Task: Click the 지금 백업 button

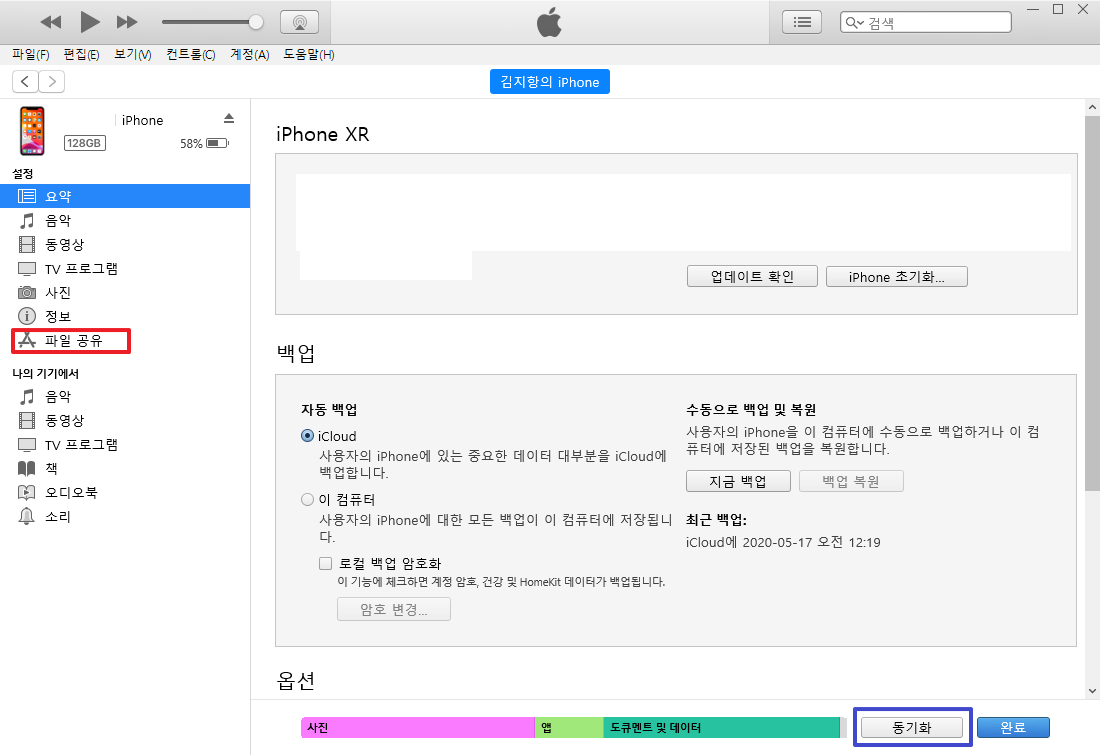Action: (x=737, y=480)
